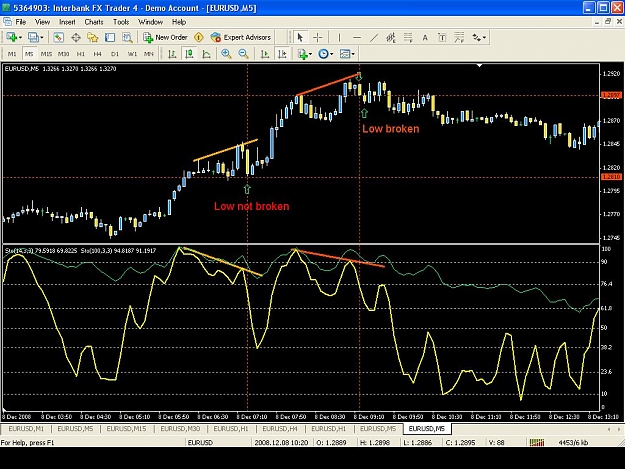The width and height of the screenshot is (625, 469).
Task: Switch to the EURUSD,M15 chart tab
Action: click(126, 429)
